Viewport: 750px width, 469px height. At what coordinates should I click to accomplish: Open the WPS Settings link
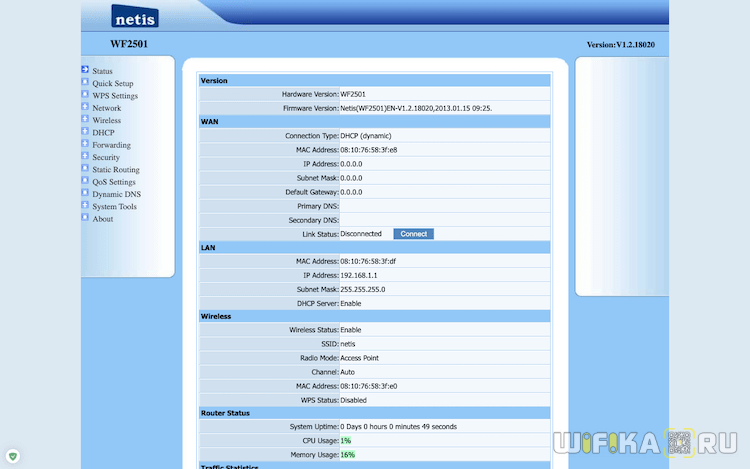[x=115, y=96]
